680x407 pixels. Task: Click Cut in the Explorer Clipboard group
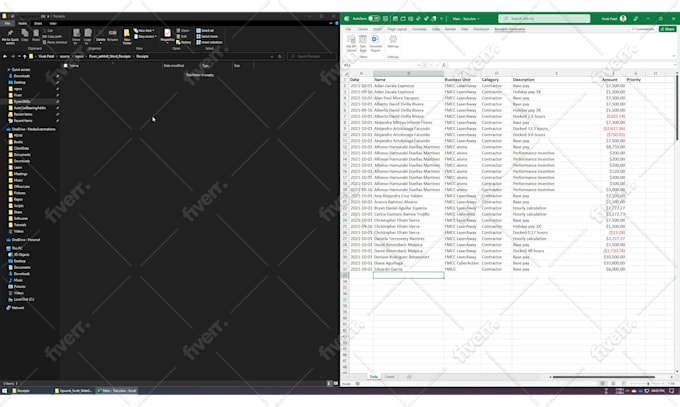coord(49,31)
